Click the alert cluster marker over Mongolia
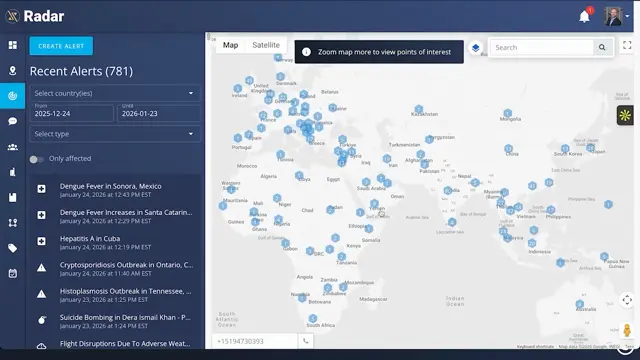The height and width of the screenshot is (360, 640). pyautogui.click(x=507, y=113)
